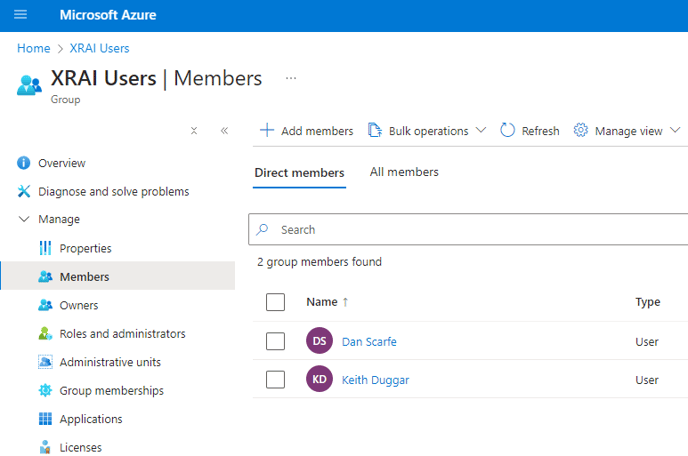Open Administrative units
This screenshot has height=456, width=688.
pos(110,363)
